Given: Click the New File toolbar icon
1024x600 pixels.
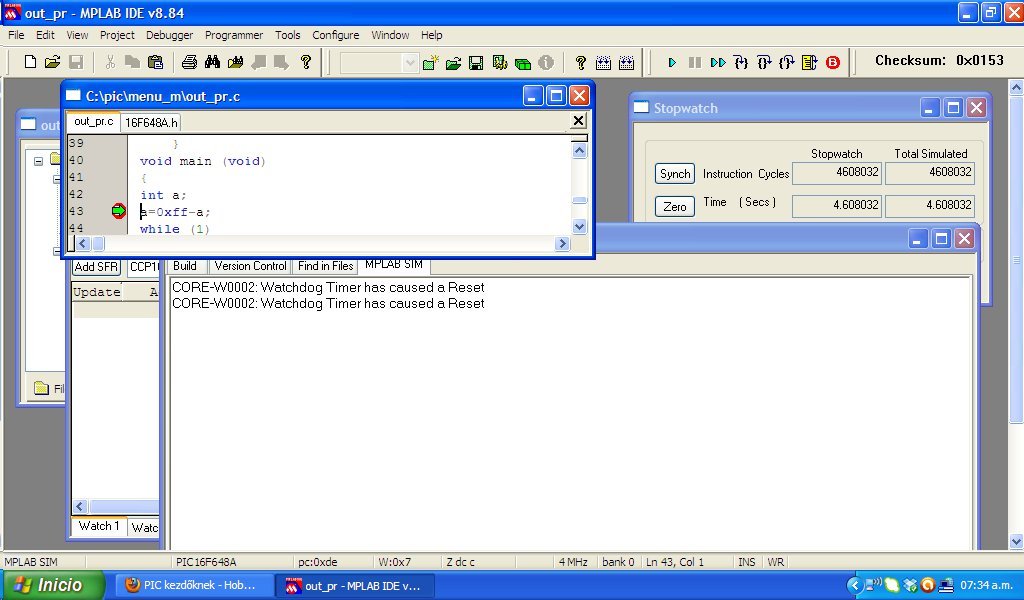Looking at the screenshot, I should pos(30,62).
